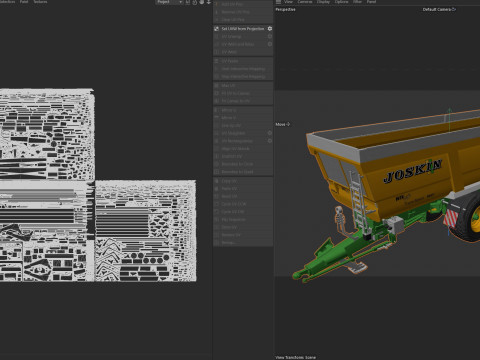Image resolution: width=480 pixels, height=360 pixels.
Task: Select the Add UV Pins command
Action: (x=243, y=4)
